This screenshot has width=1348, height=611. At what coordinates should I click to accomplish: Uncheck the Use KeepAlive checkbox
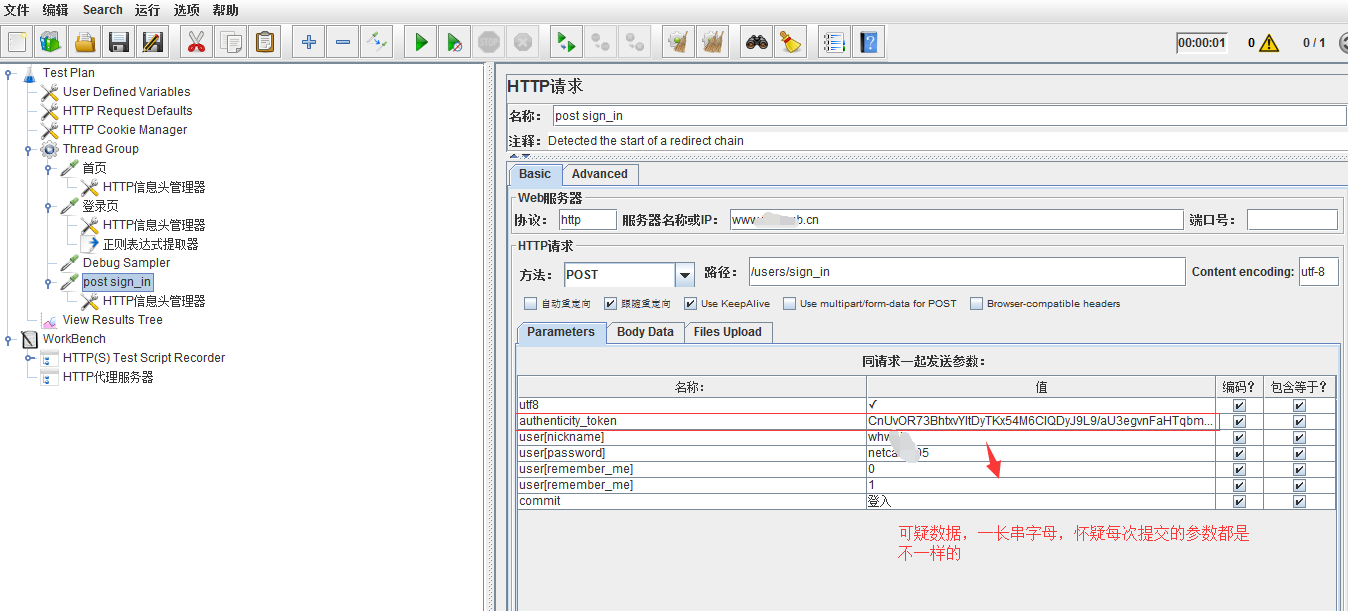pos(690,304)
